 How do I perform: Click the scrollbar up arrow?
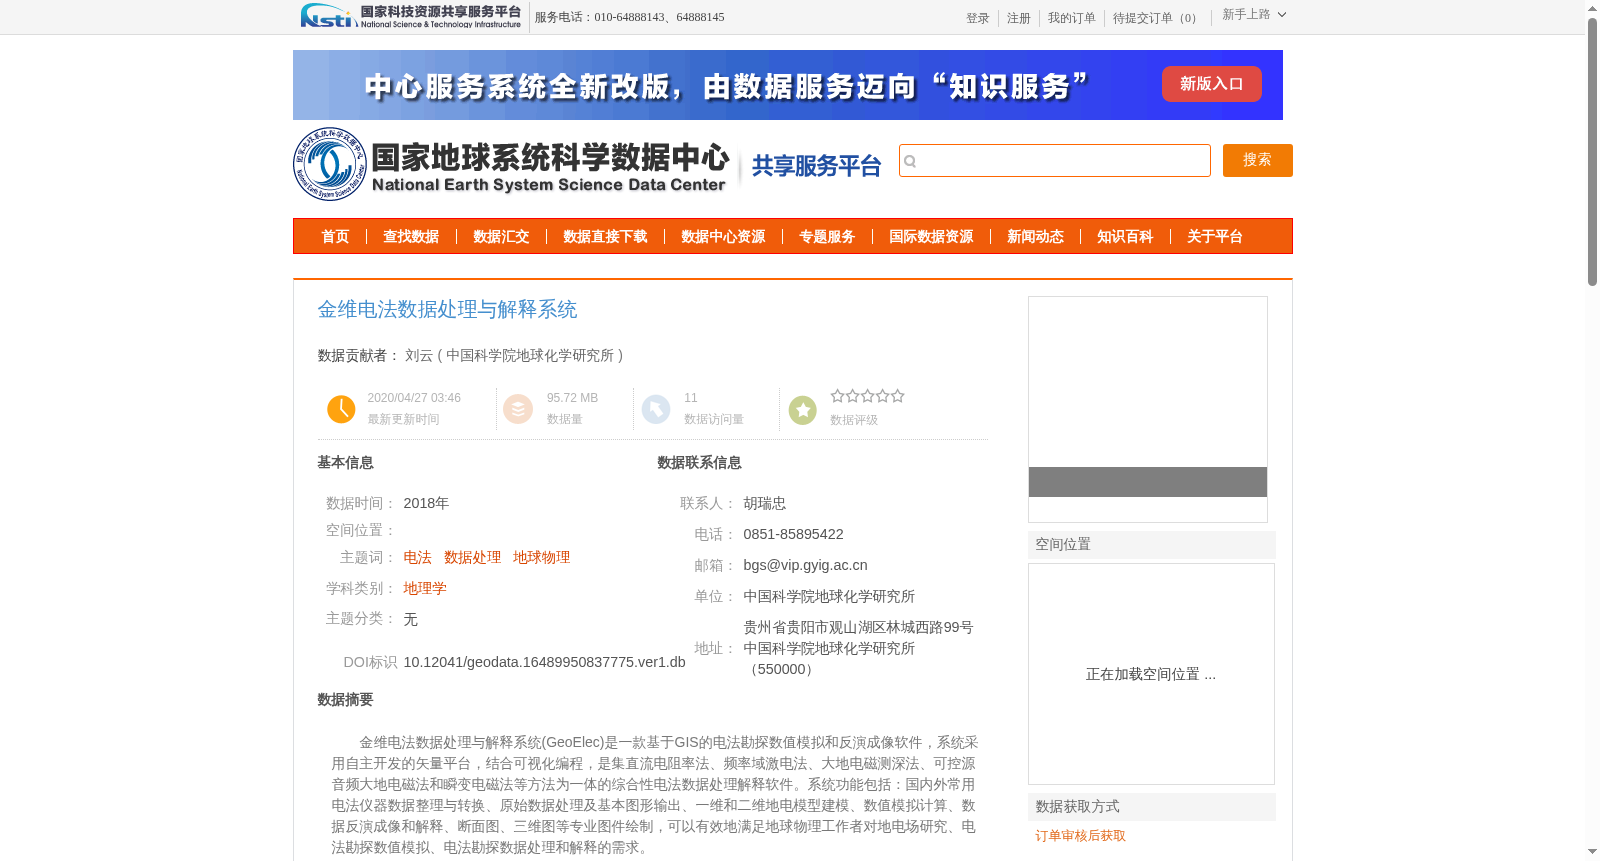[x=1592, y=8]
